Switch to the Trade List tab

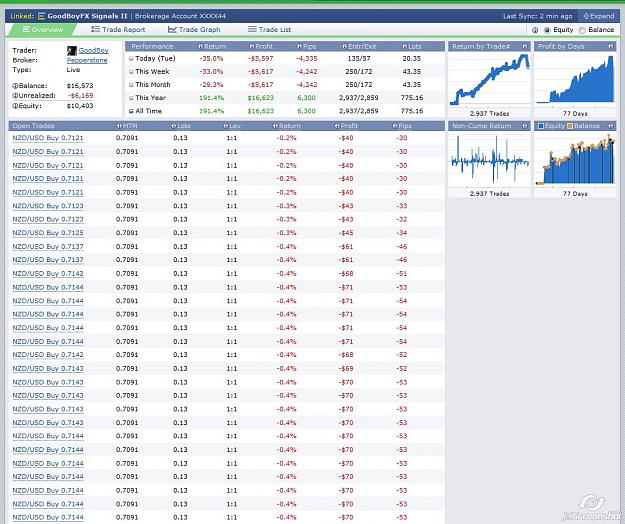269,29
